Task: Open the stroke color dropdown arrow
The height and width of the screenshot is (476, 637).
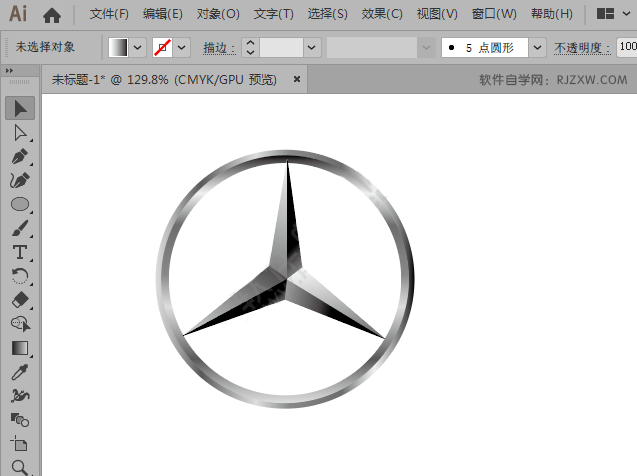Action: pyautogui.click(x=182, y=48)
